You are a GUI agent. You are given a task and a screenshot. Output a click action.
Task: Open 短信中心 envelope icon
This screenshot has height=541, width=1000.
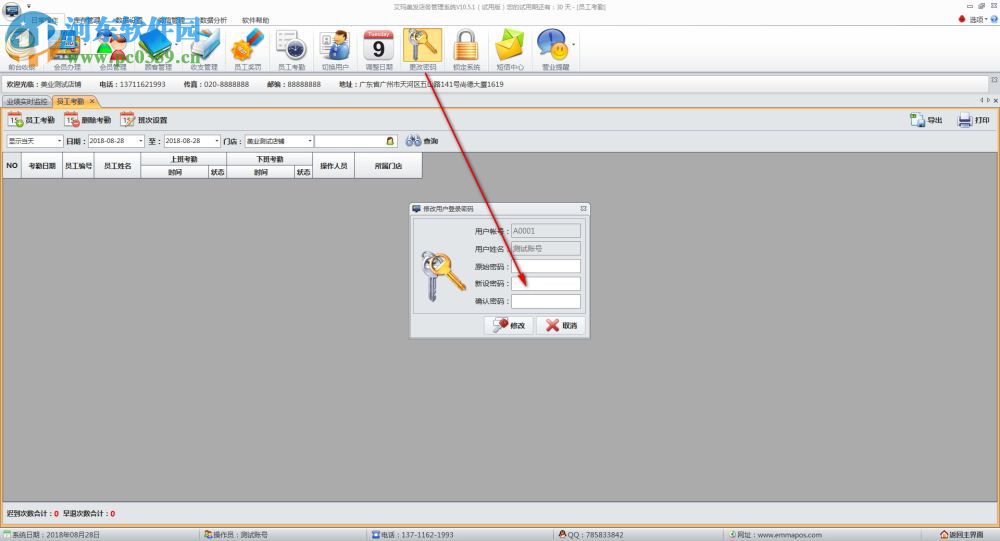pyautogui.click(x=510, y=50)
